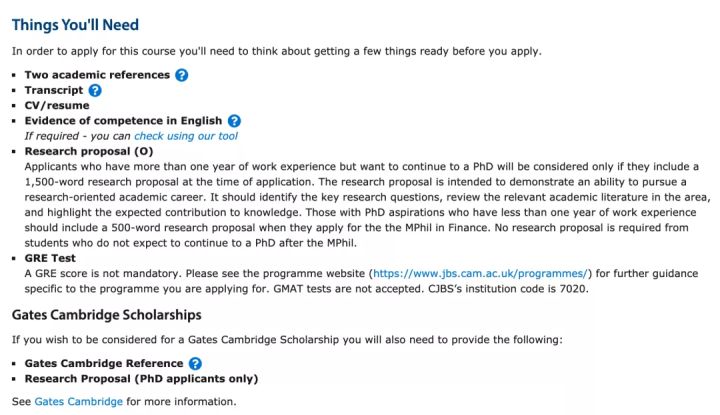Image resolution: width=720 pixels, height=415 pixels.
Task: Select 'Research Proposal (PhD applicants only)' item
Action: tap(141, 379)
